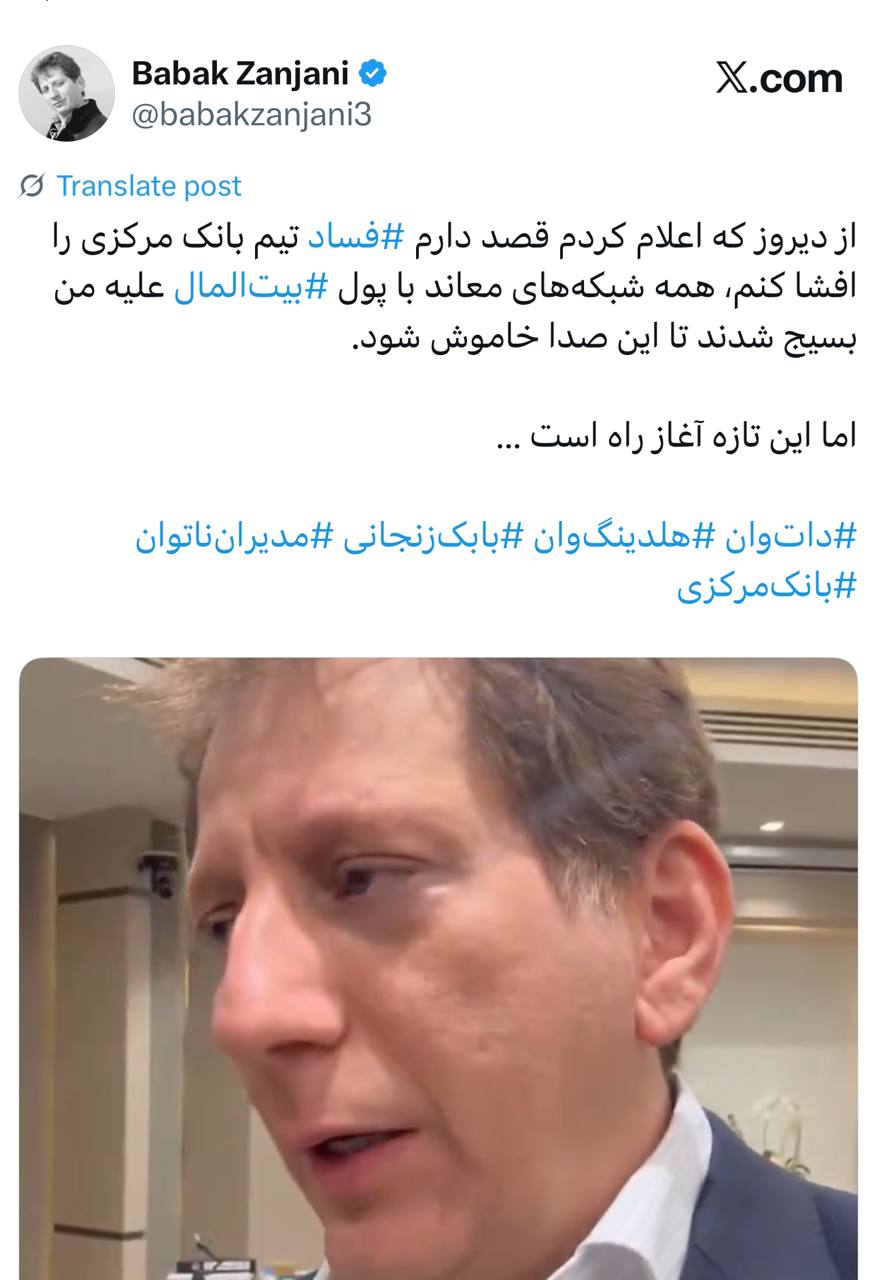Click the Translate post link
Screen dimensions: 877x1280
(x=149, y=186)
